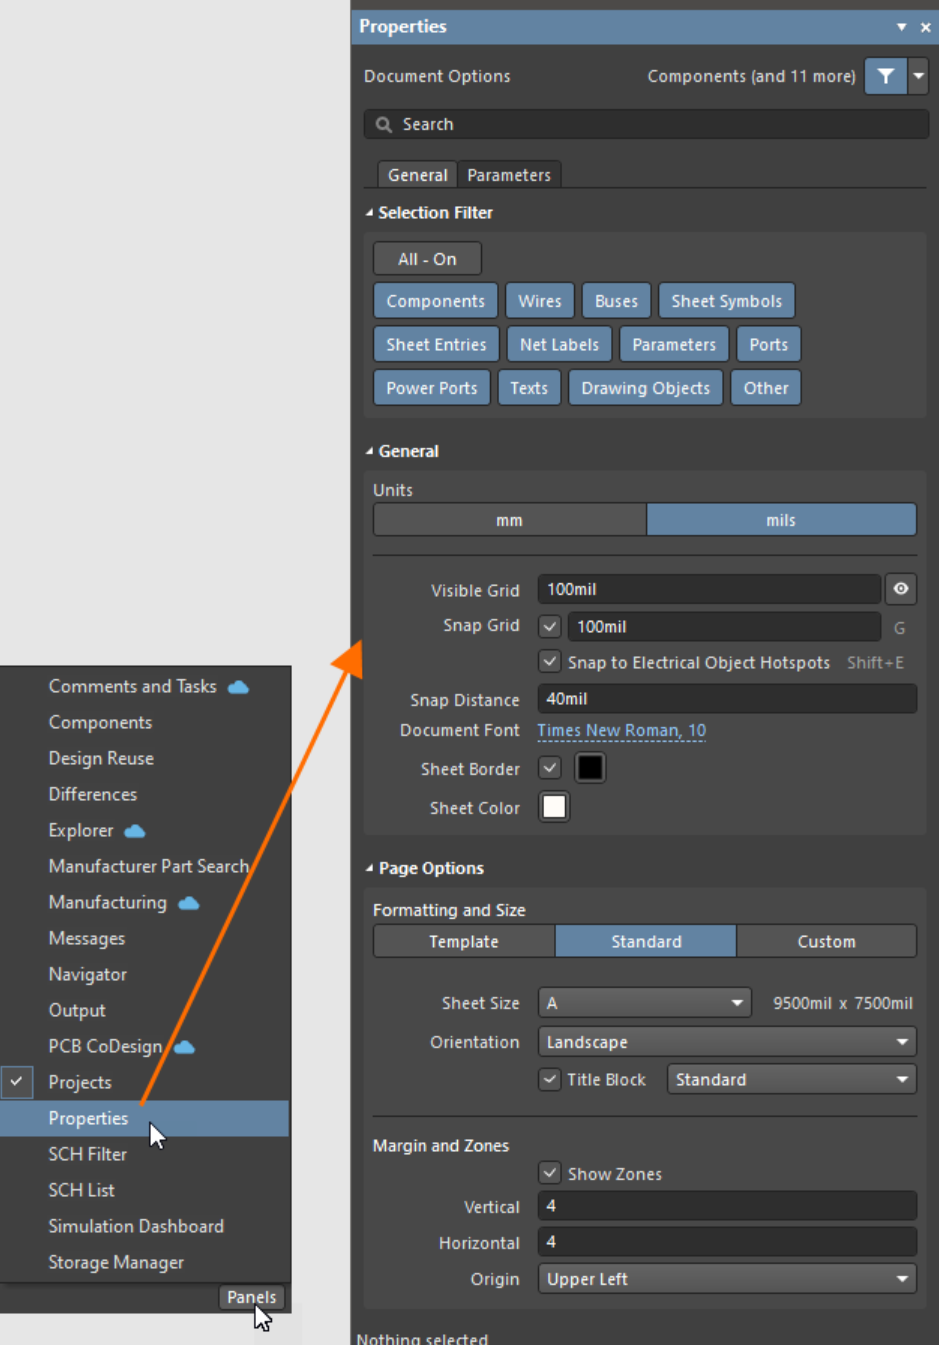Viewport: 939px width, 1345px height.
Task: Click the checkmark next to Projects
Action: click(17, 1082)
